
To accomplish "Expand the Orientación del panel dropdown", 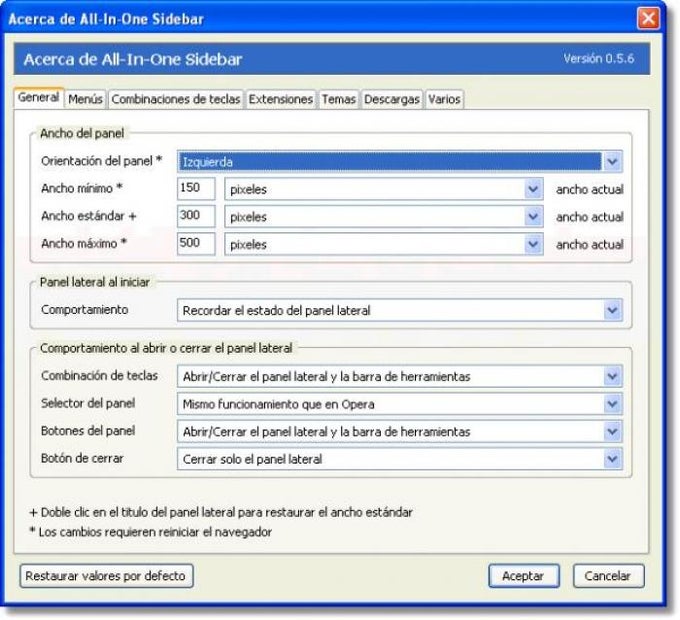I will (x=400, y=162).
